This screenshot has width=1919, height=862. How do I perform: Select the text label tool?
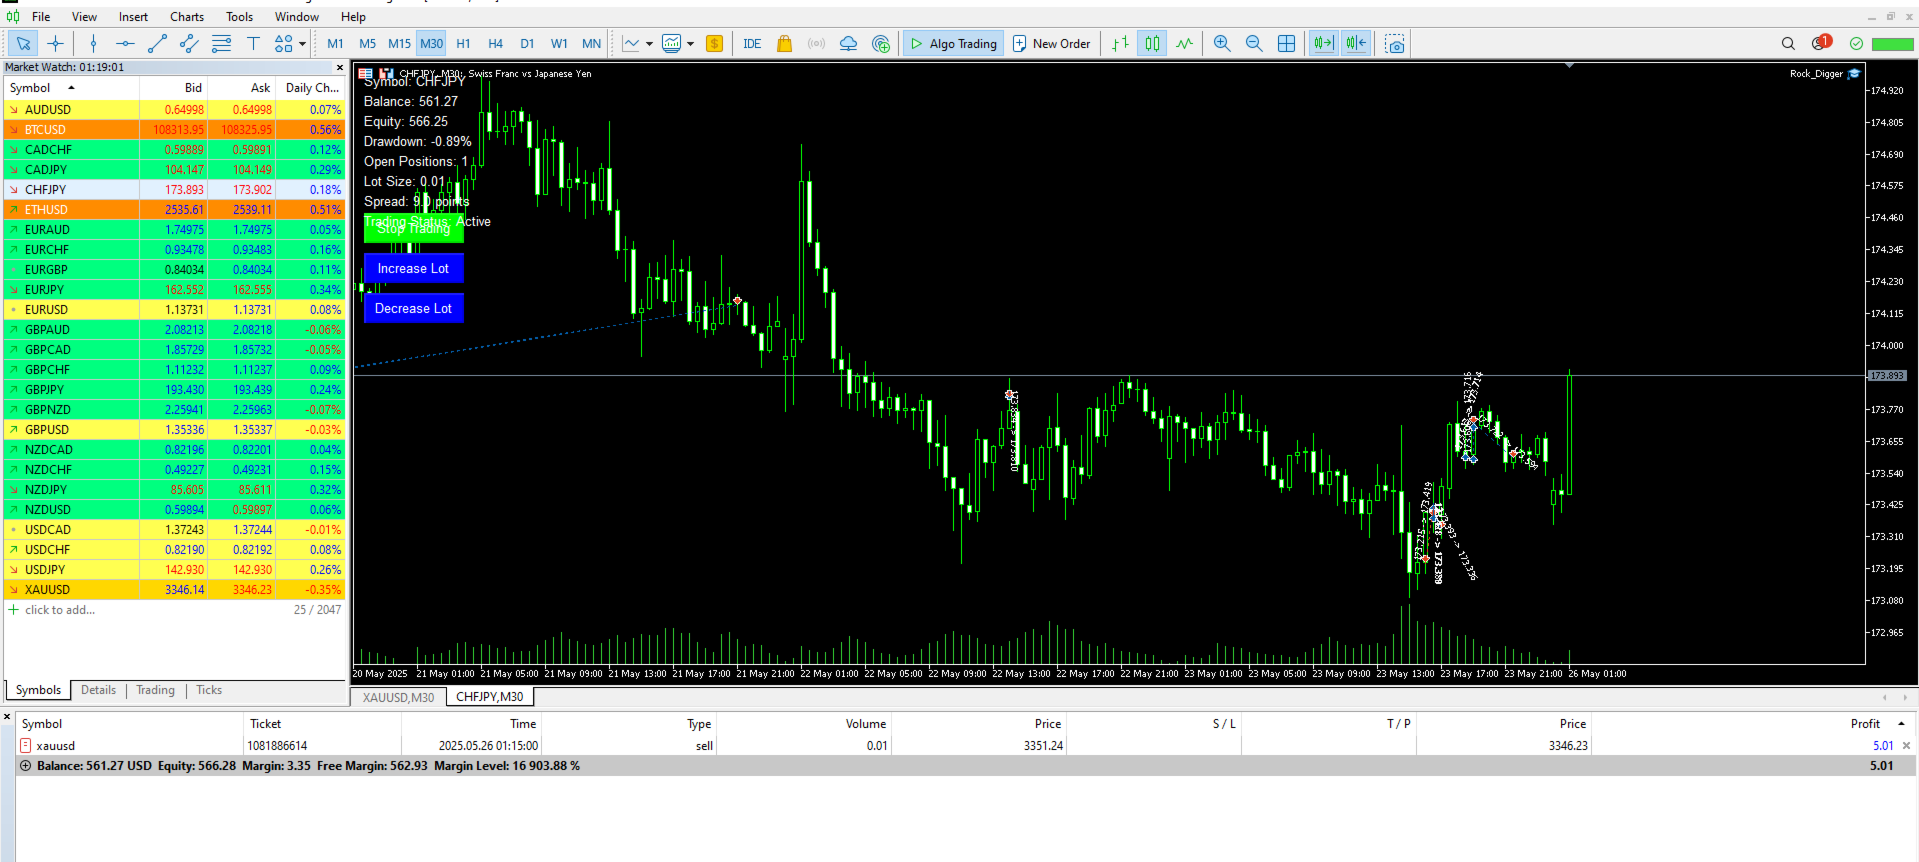tap(253, 43)
